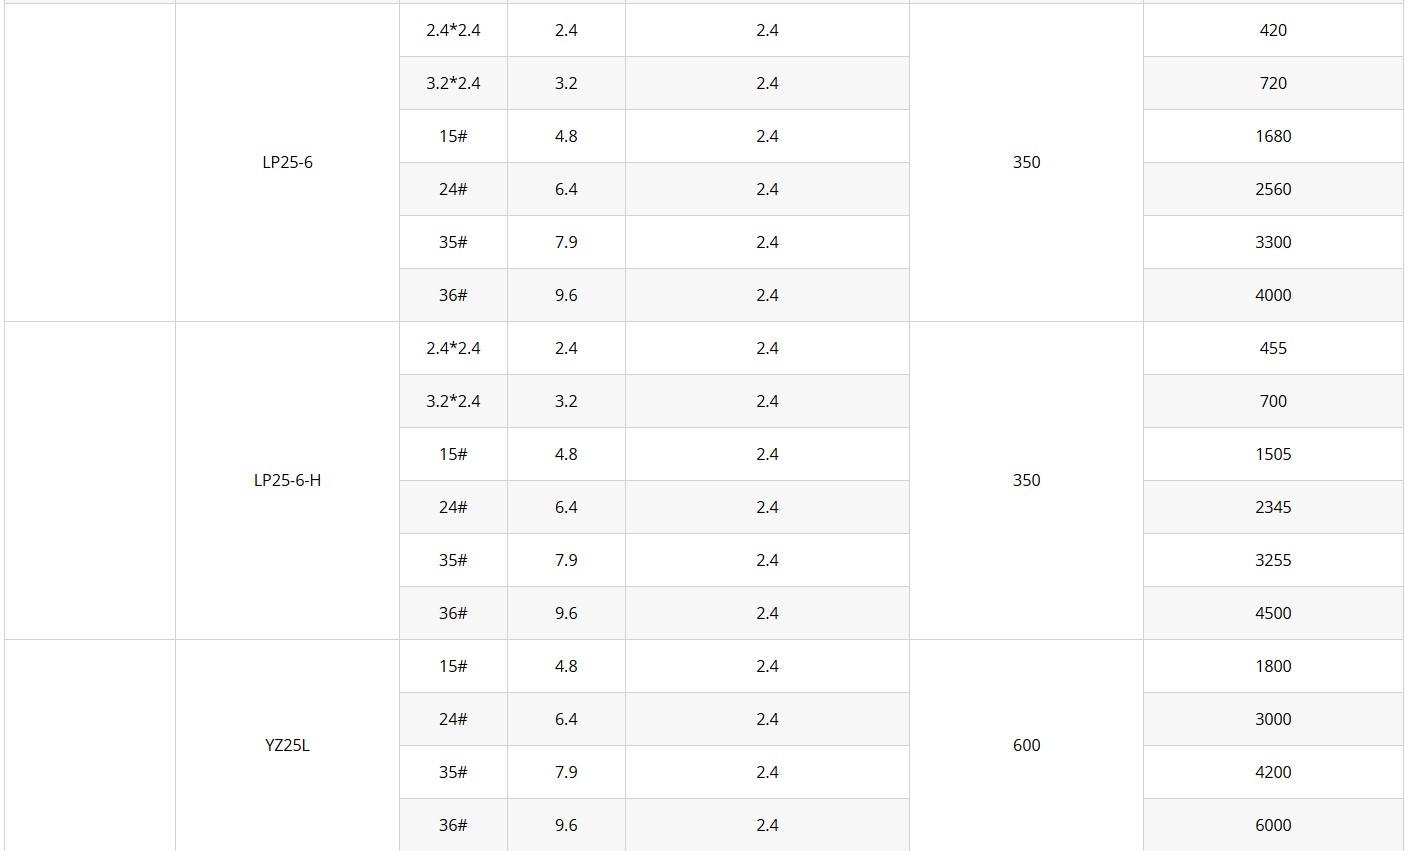The height and width of the screenshot is (851, 1409).
Task: Select the 600 cell beside YZ25L
Action: [x=1026, y=745]
